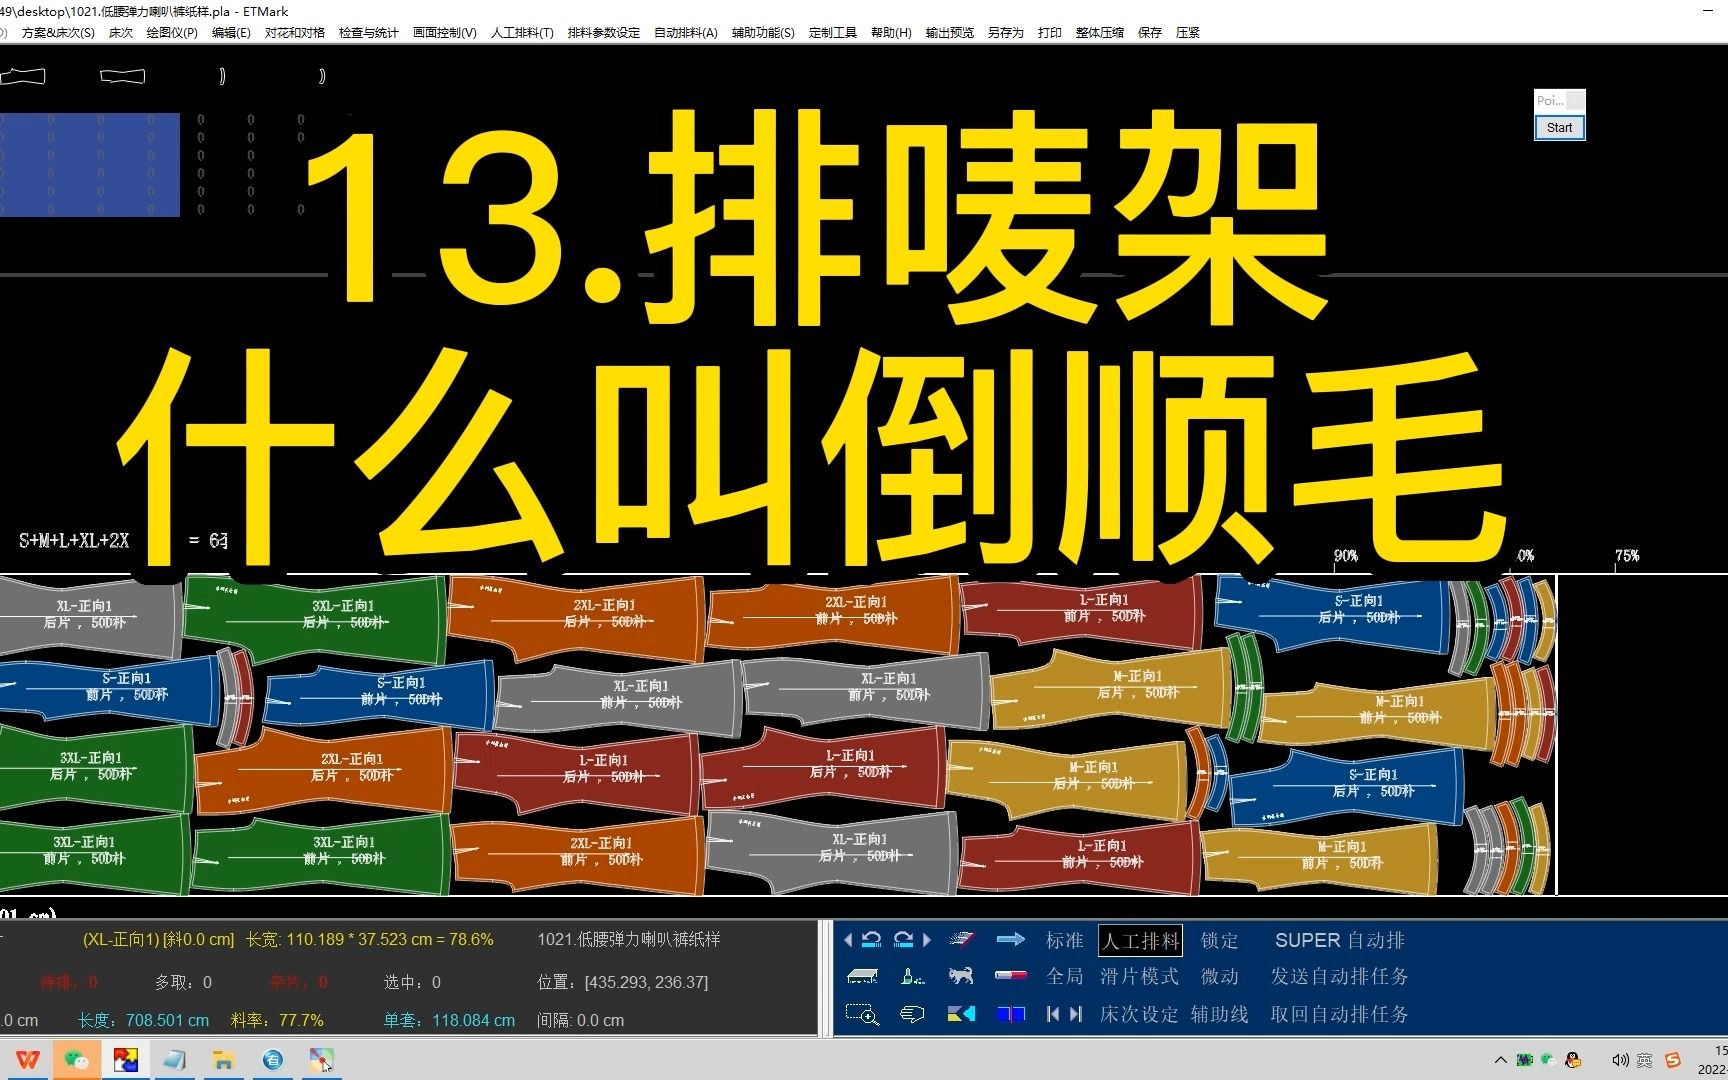Image resolution: width=1728 pixels, height=1080 pixels.
Task: Open the 画面控制(V) menu
Action: point(445,32)
